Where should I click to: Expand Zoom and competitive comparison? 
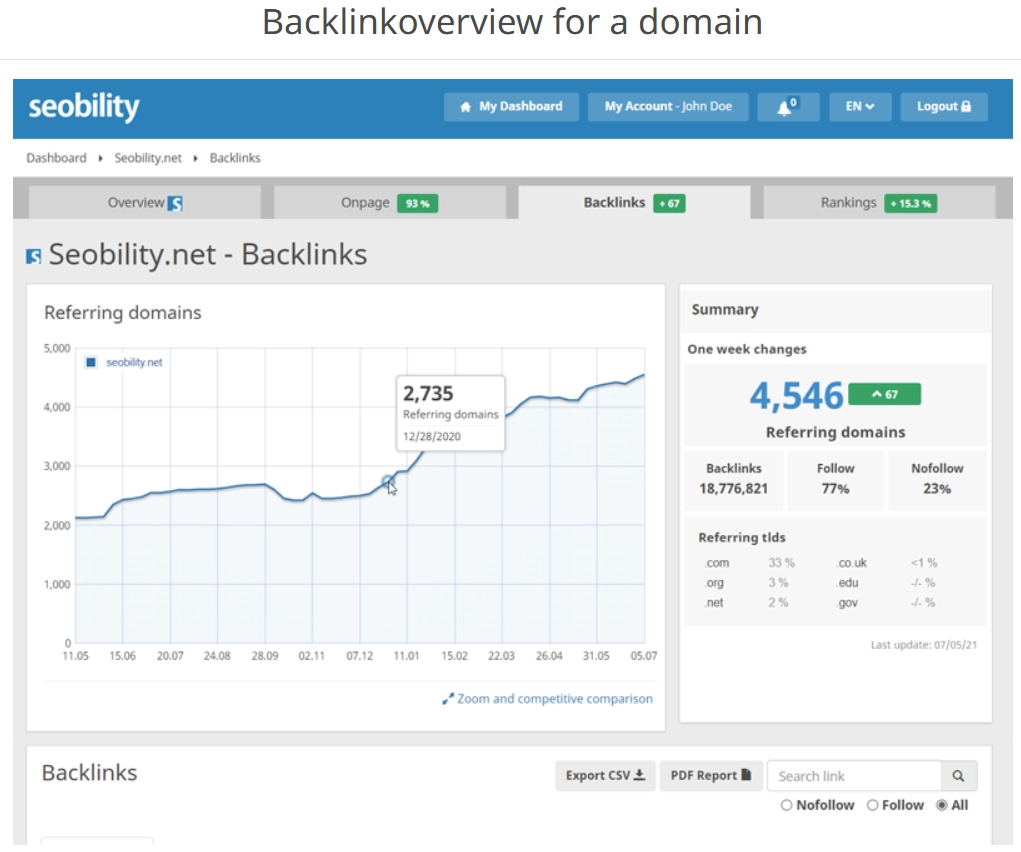547,699
